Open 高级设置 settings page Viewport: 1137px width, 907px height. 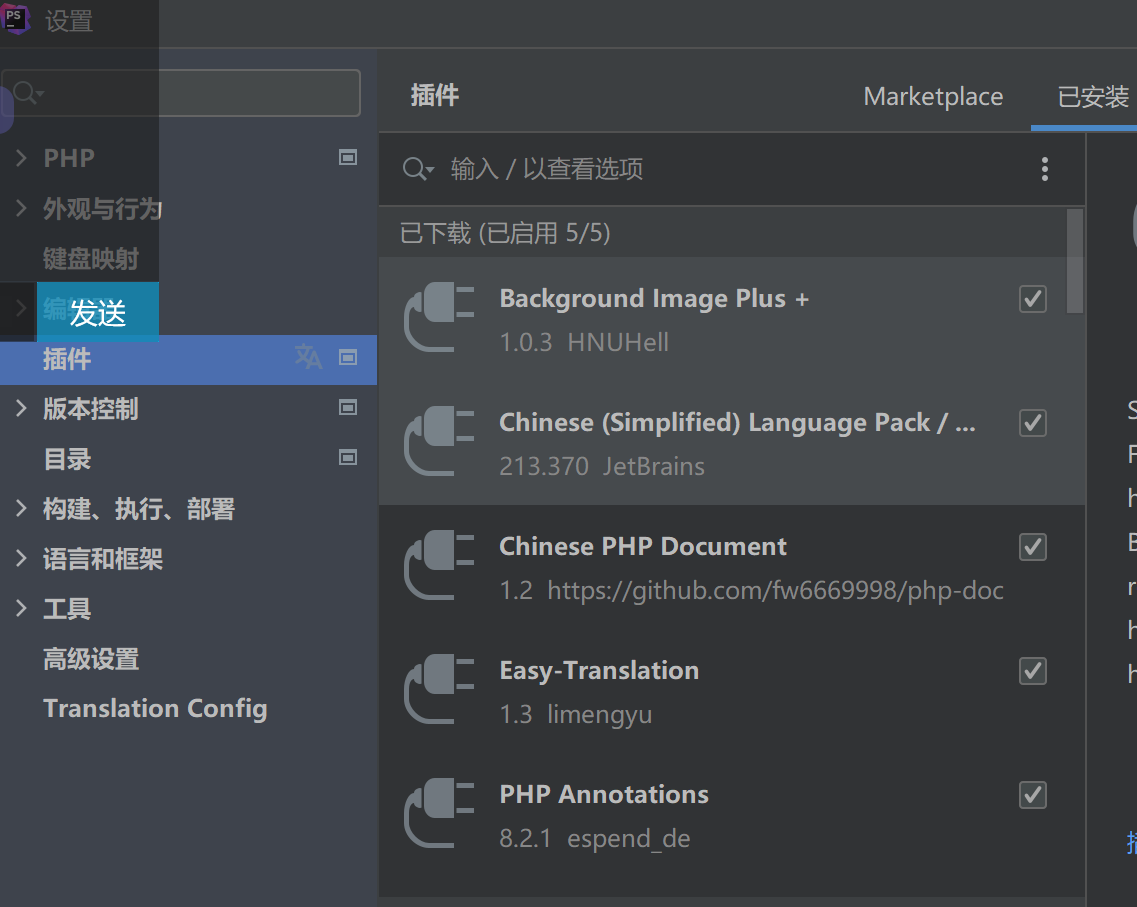pyautogui.click(x=91, y=659)
